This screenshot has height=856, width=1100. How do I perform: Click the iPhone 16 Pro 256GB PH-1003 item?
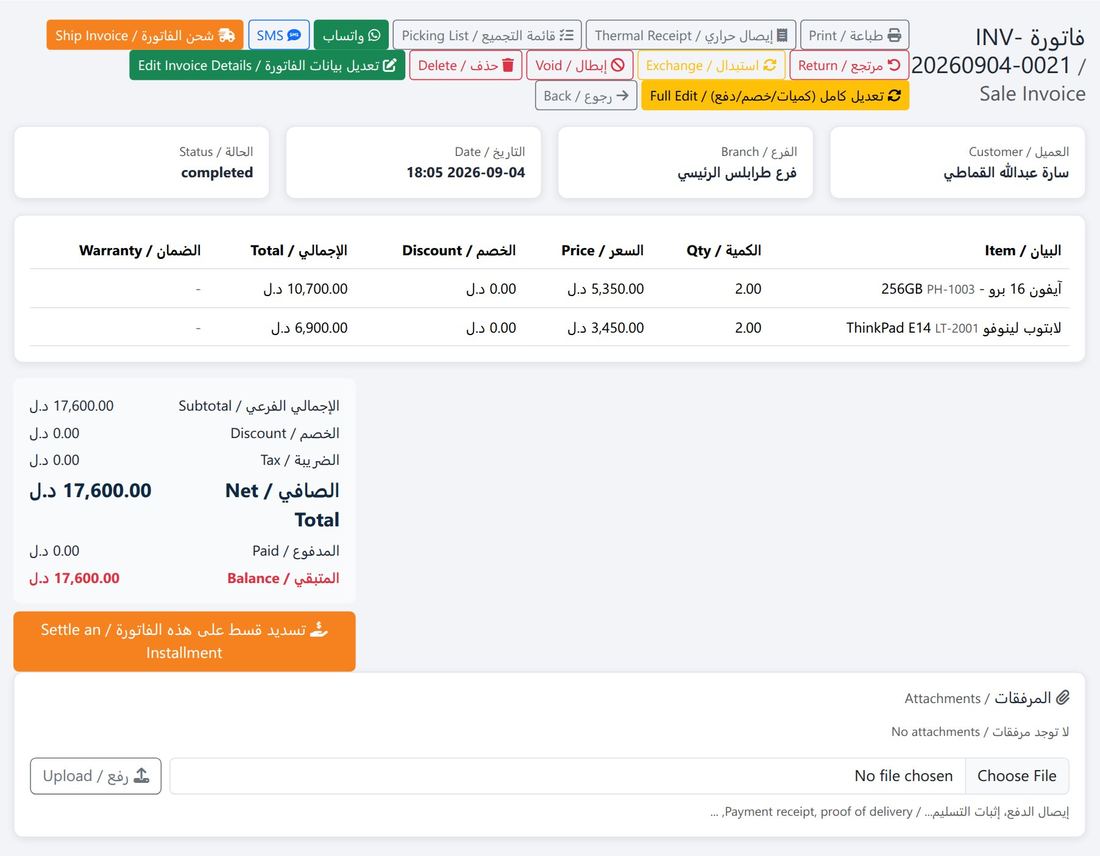(x=972, y=289)
